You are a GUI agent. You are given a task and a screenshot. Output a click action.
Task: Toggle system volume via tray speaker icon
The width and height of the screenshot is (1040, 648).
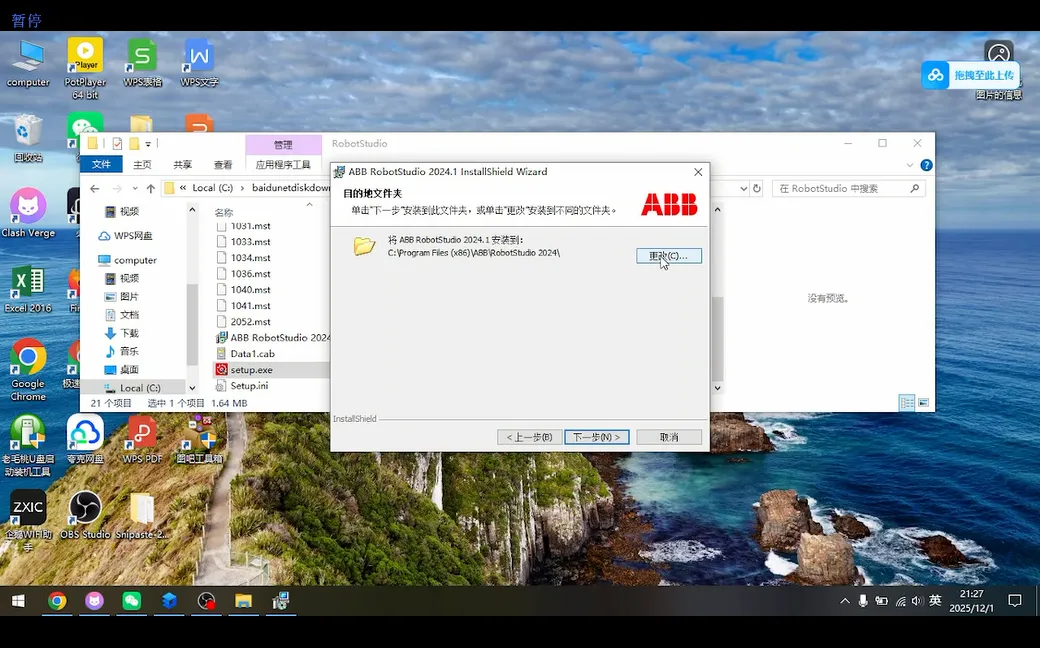coord(917,601)
